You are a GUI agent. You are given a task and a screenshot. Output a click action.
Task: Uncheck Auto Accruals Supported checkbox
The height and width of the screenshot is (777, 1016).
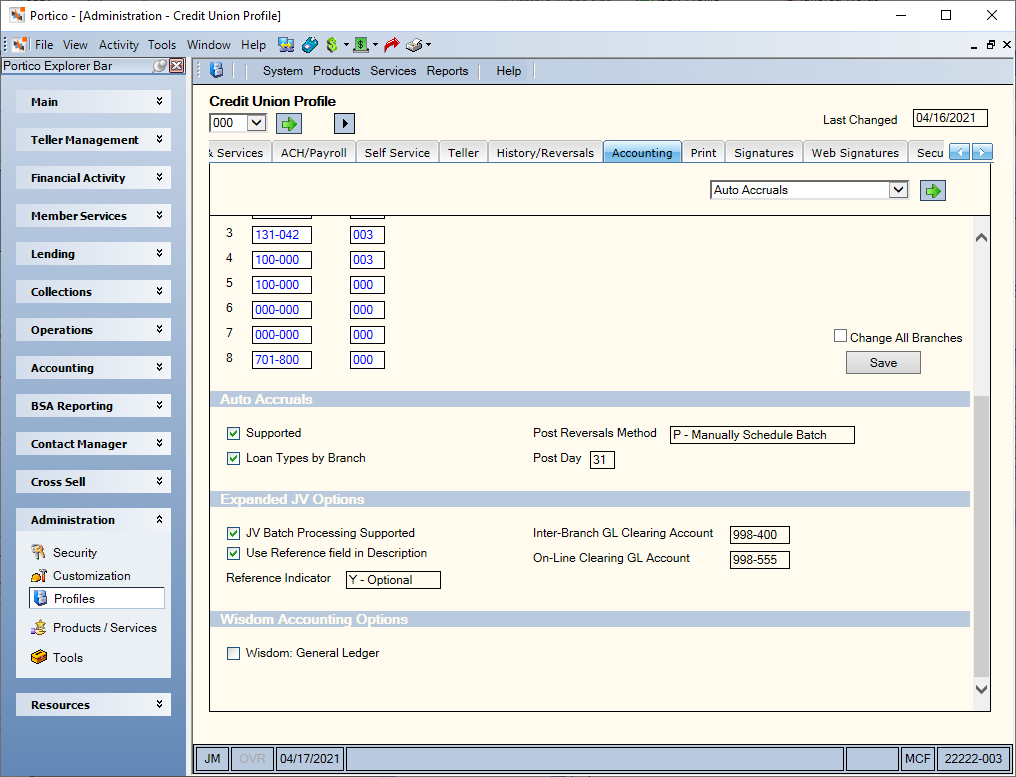click(233, 433)
